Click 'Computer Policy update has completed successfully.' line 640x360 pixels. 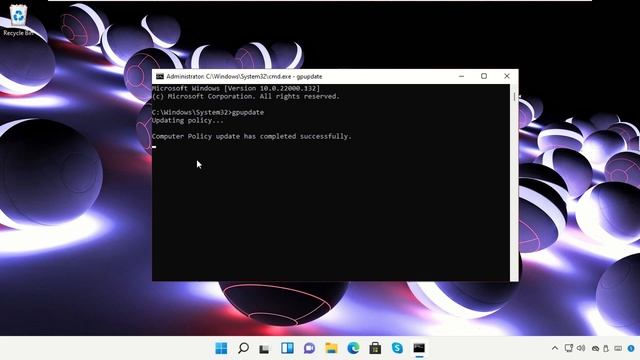[x=251, y=136]
